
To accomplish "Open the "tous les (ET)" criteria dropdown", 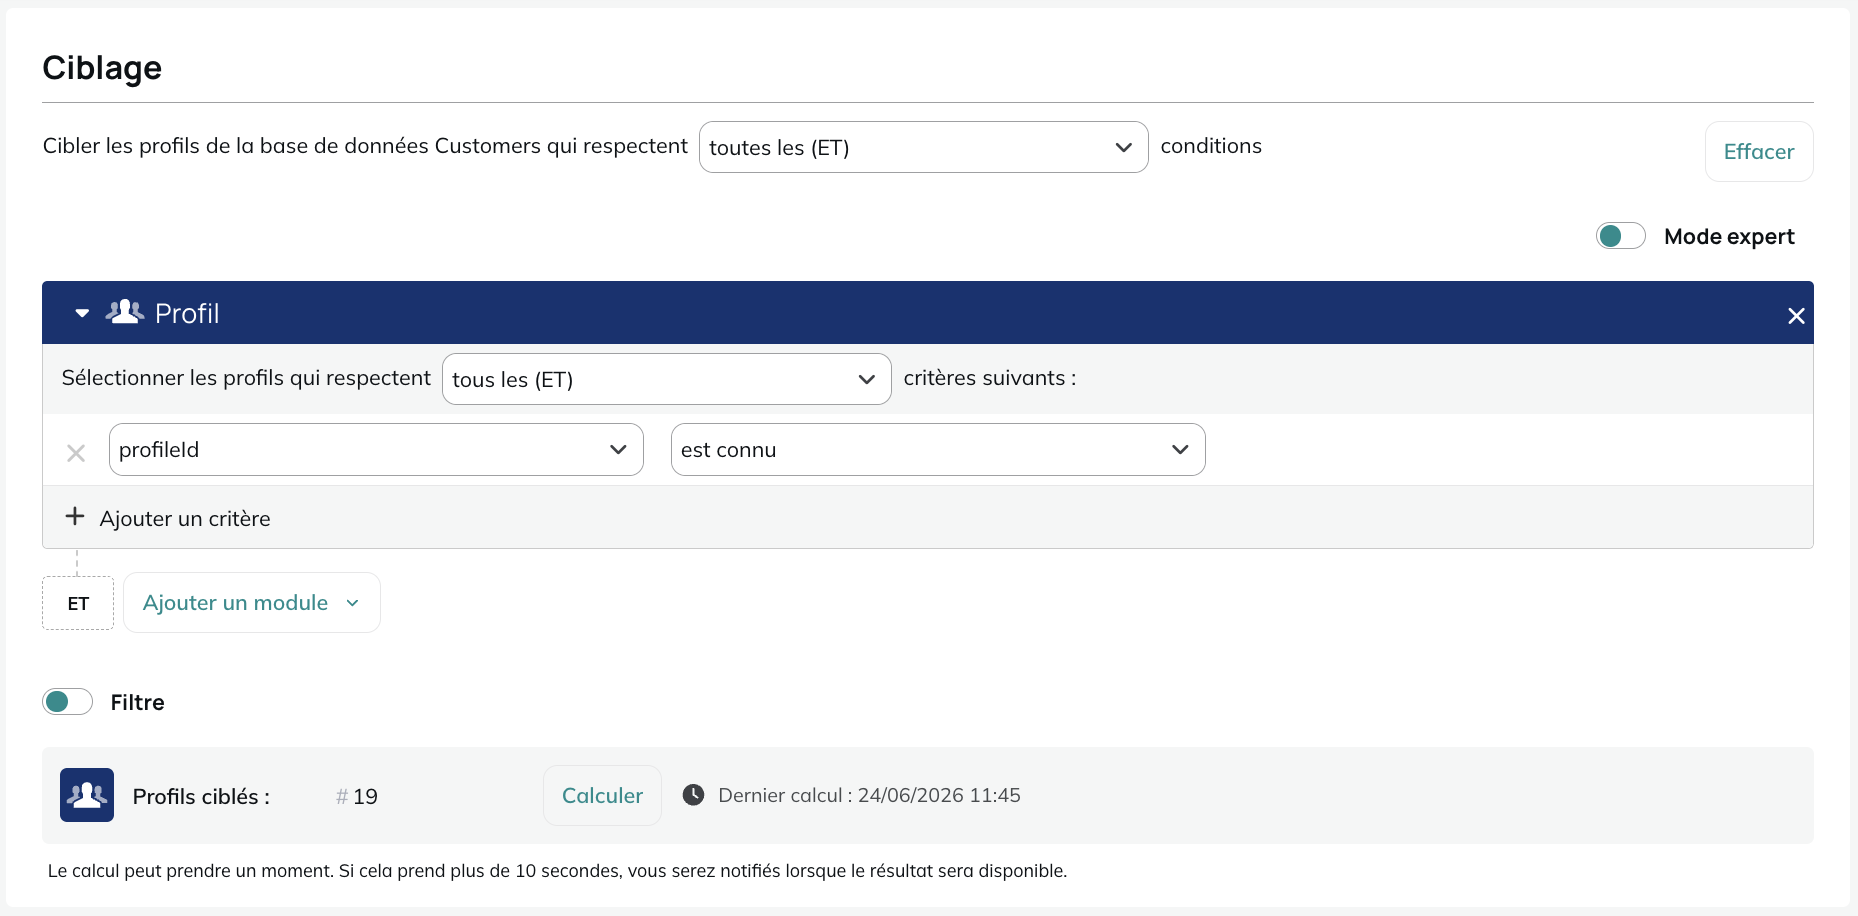I will [666, 379].
